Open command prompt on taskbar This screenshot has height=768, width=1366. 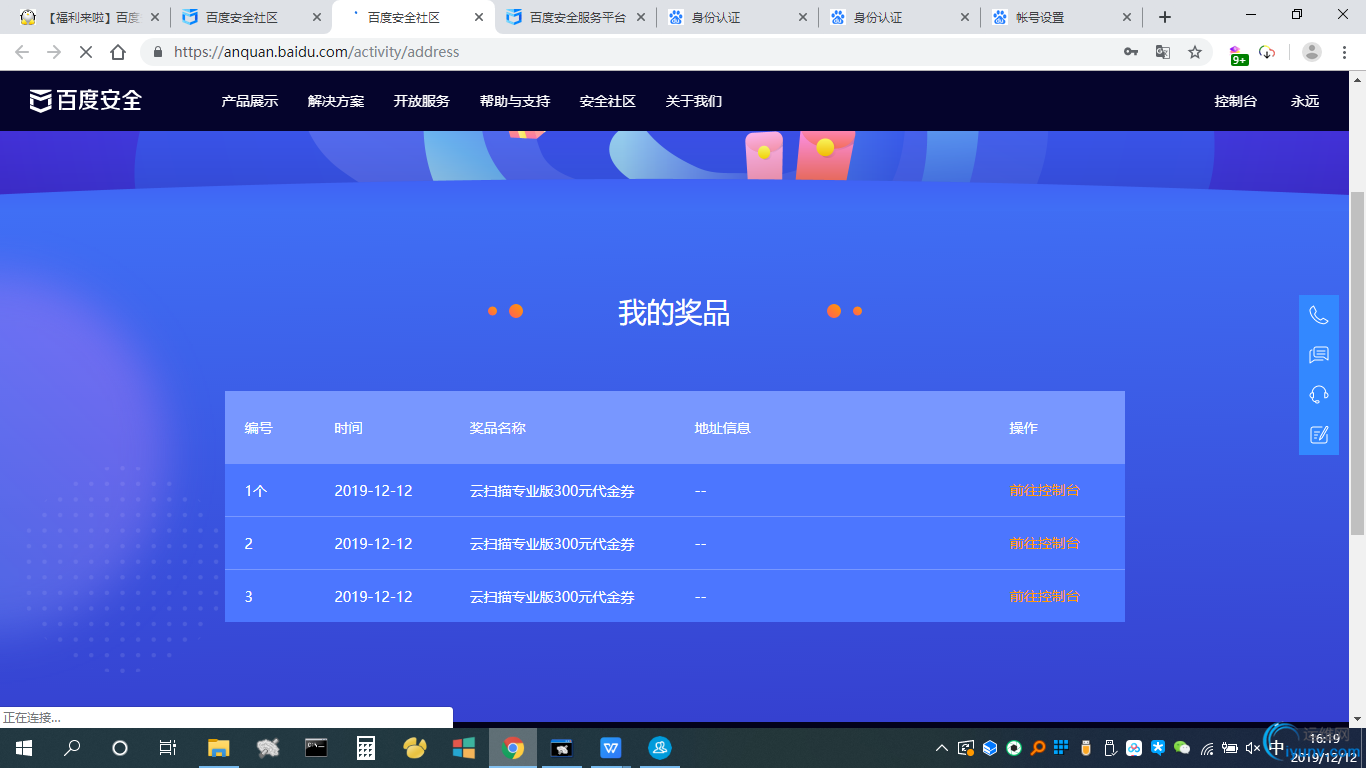[316, 748]
